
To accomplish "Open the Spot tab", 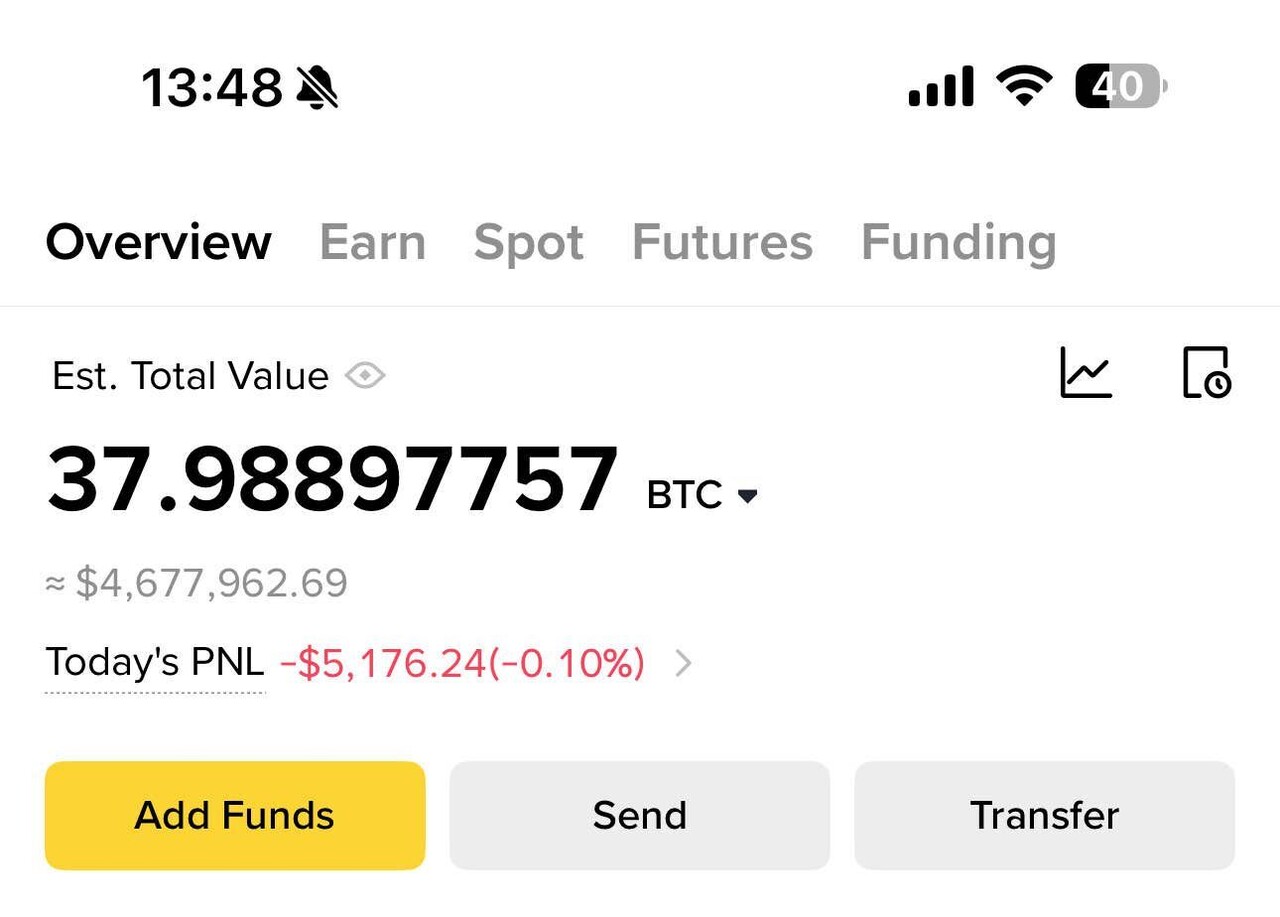I will coord(528,243).
